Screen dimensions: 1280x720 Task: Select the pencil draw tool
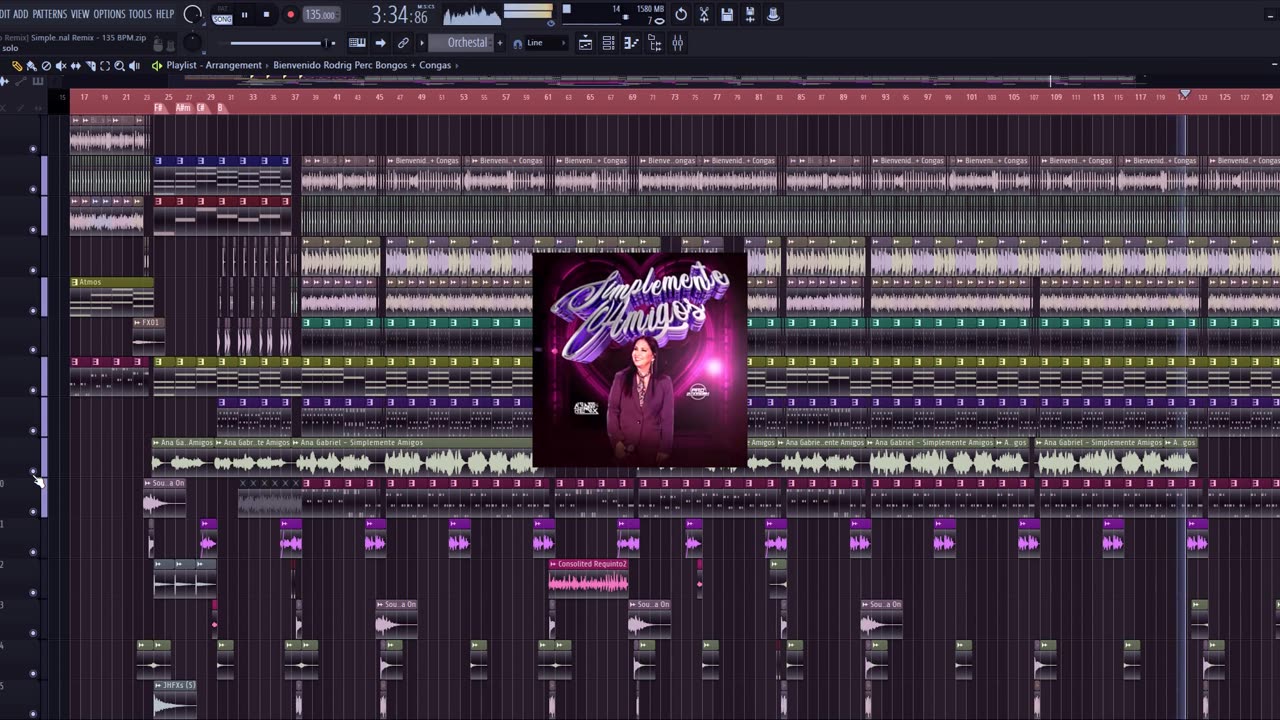(x=17, y=66)
